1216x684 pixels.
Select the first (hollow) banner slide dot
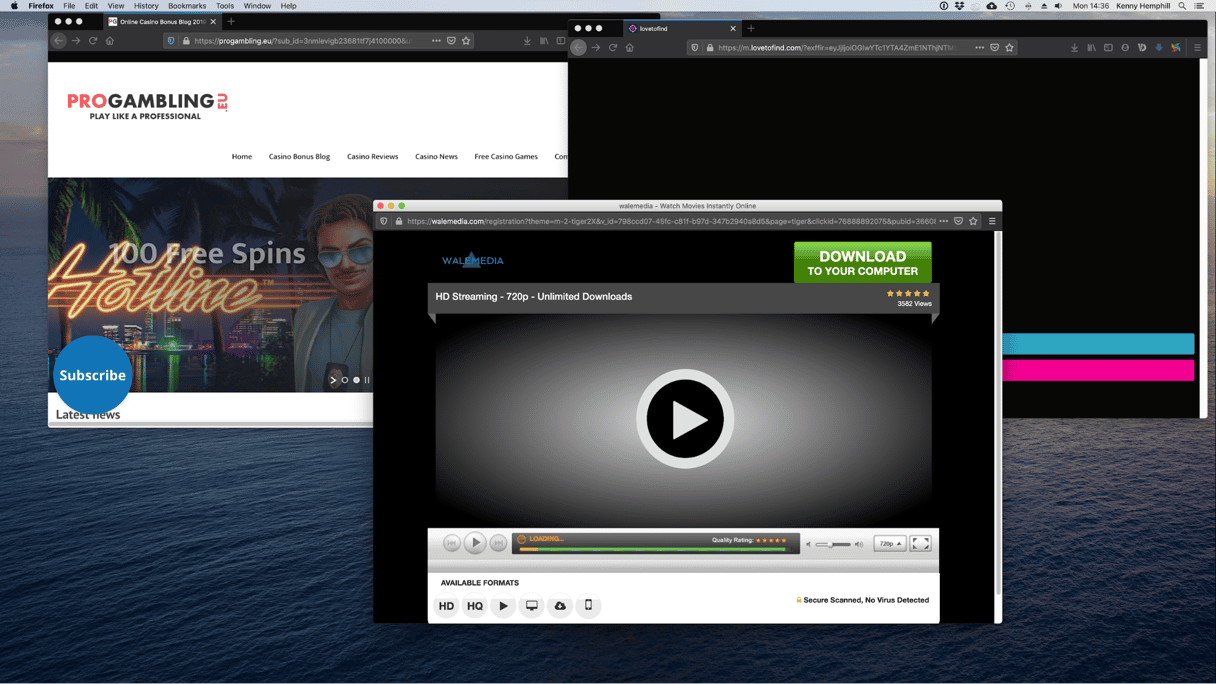coord(345,380)
